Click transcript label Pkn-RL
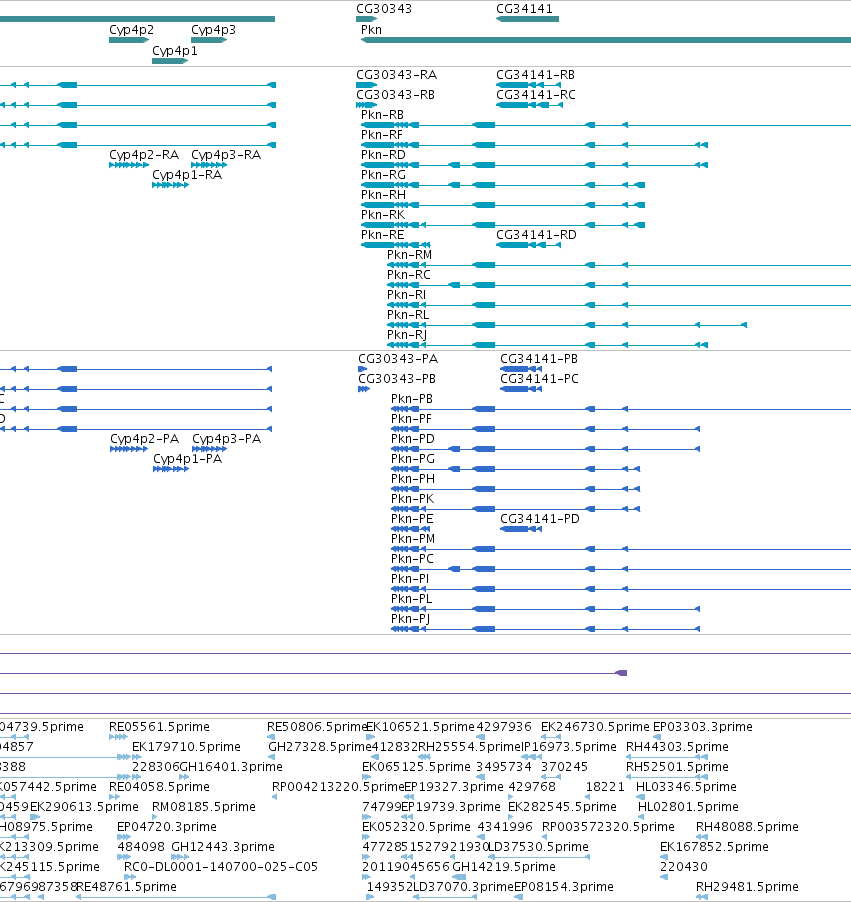The height and width of the screenshot is (902, 851). [x=408, y=315]
